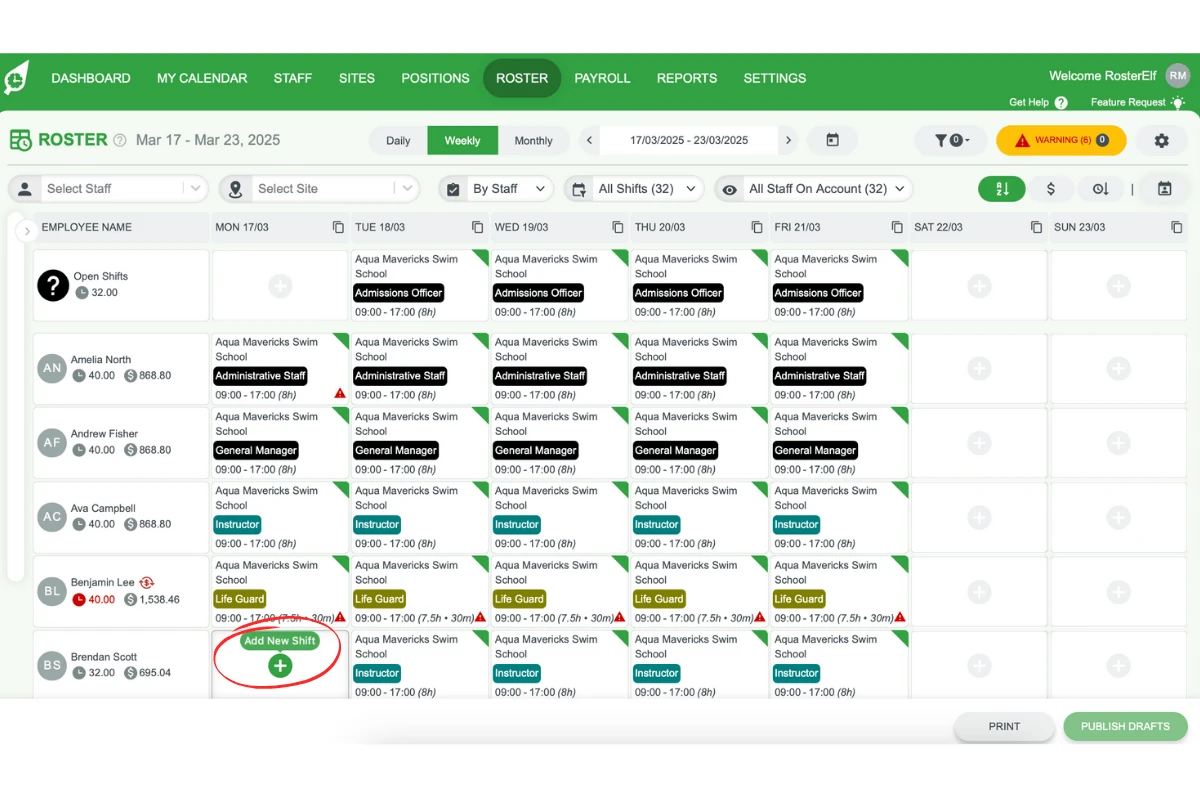
Task: Copy FRI 21/03 day shifts icon
Action: click(x=897, y=227)
